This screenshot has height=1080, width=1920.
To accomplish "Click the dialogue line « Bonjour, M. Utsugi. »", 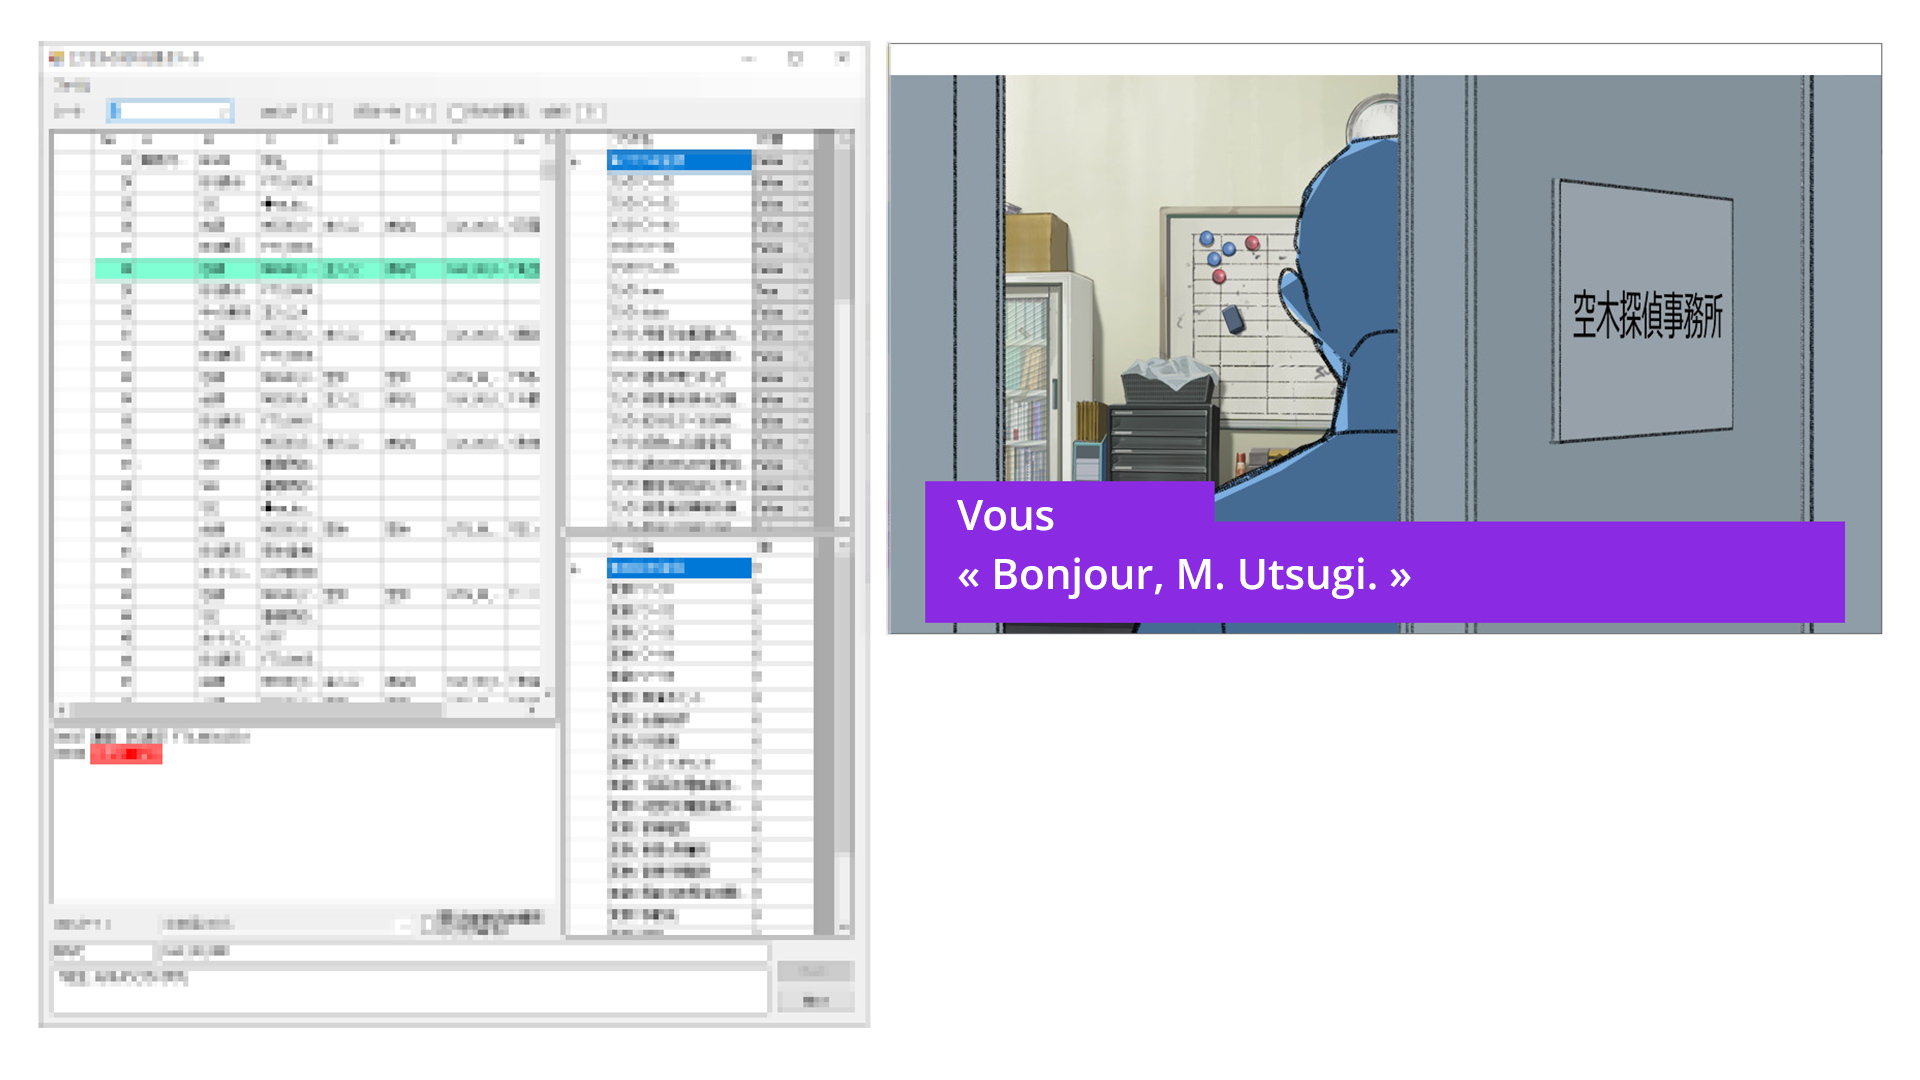I will (1184, 574).
